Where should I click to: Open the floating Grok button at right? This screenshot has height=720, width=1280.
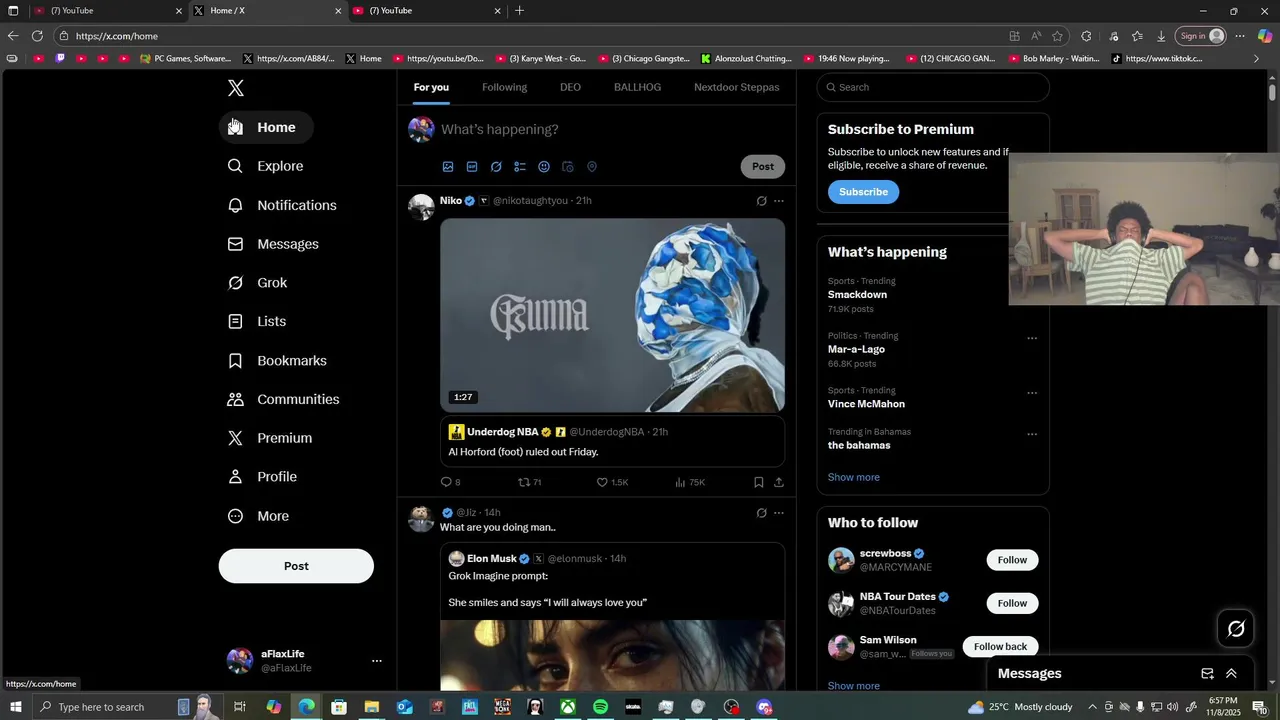coord(1236,629)
